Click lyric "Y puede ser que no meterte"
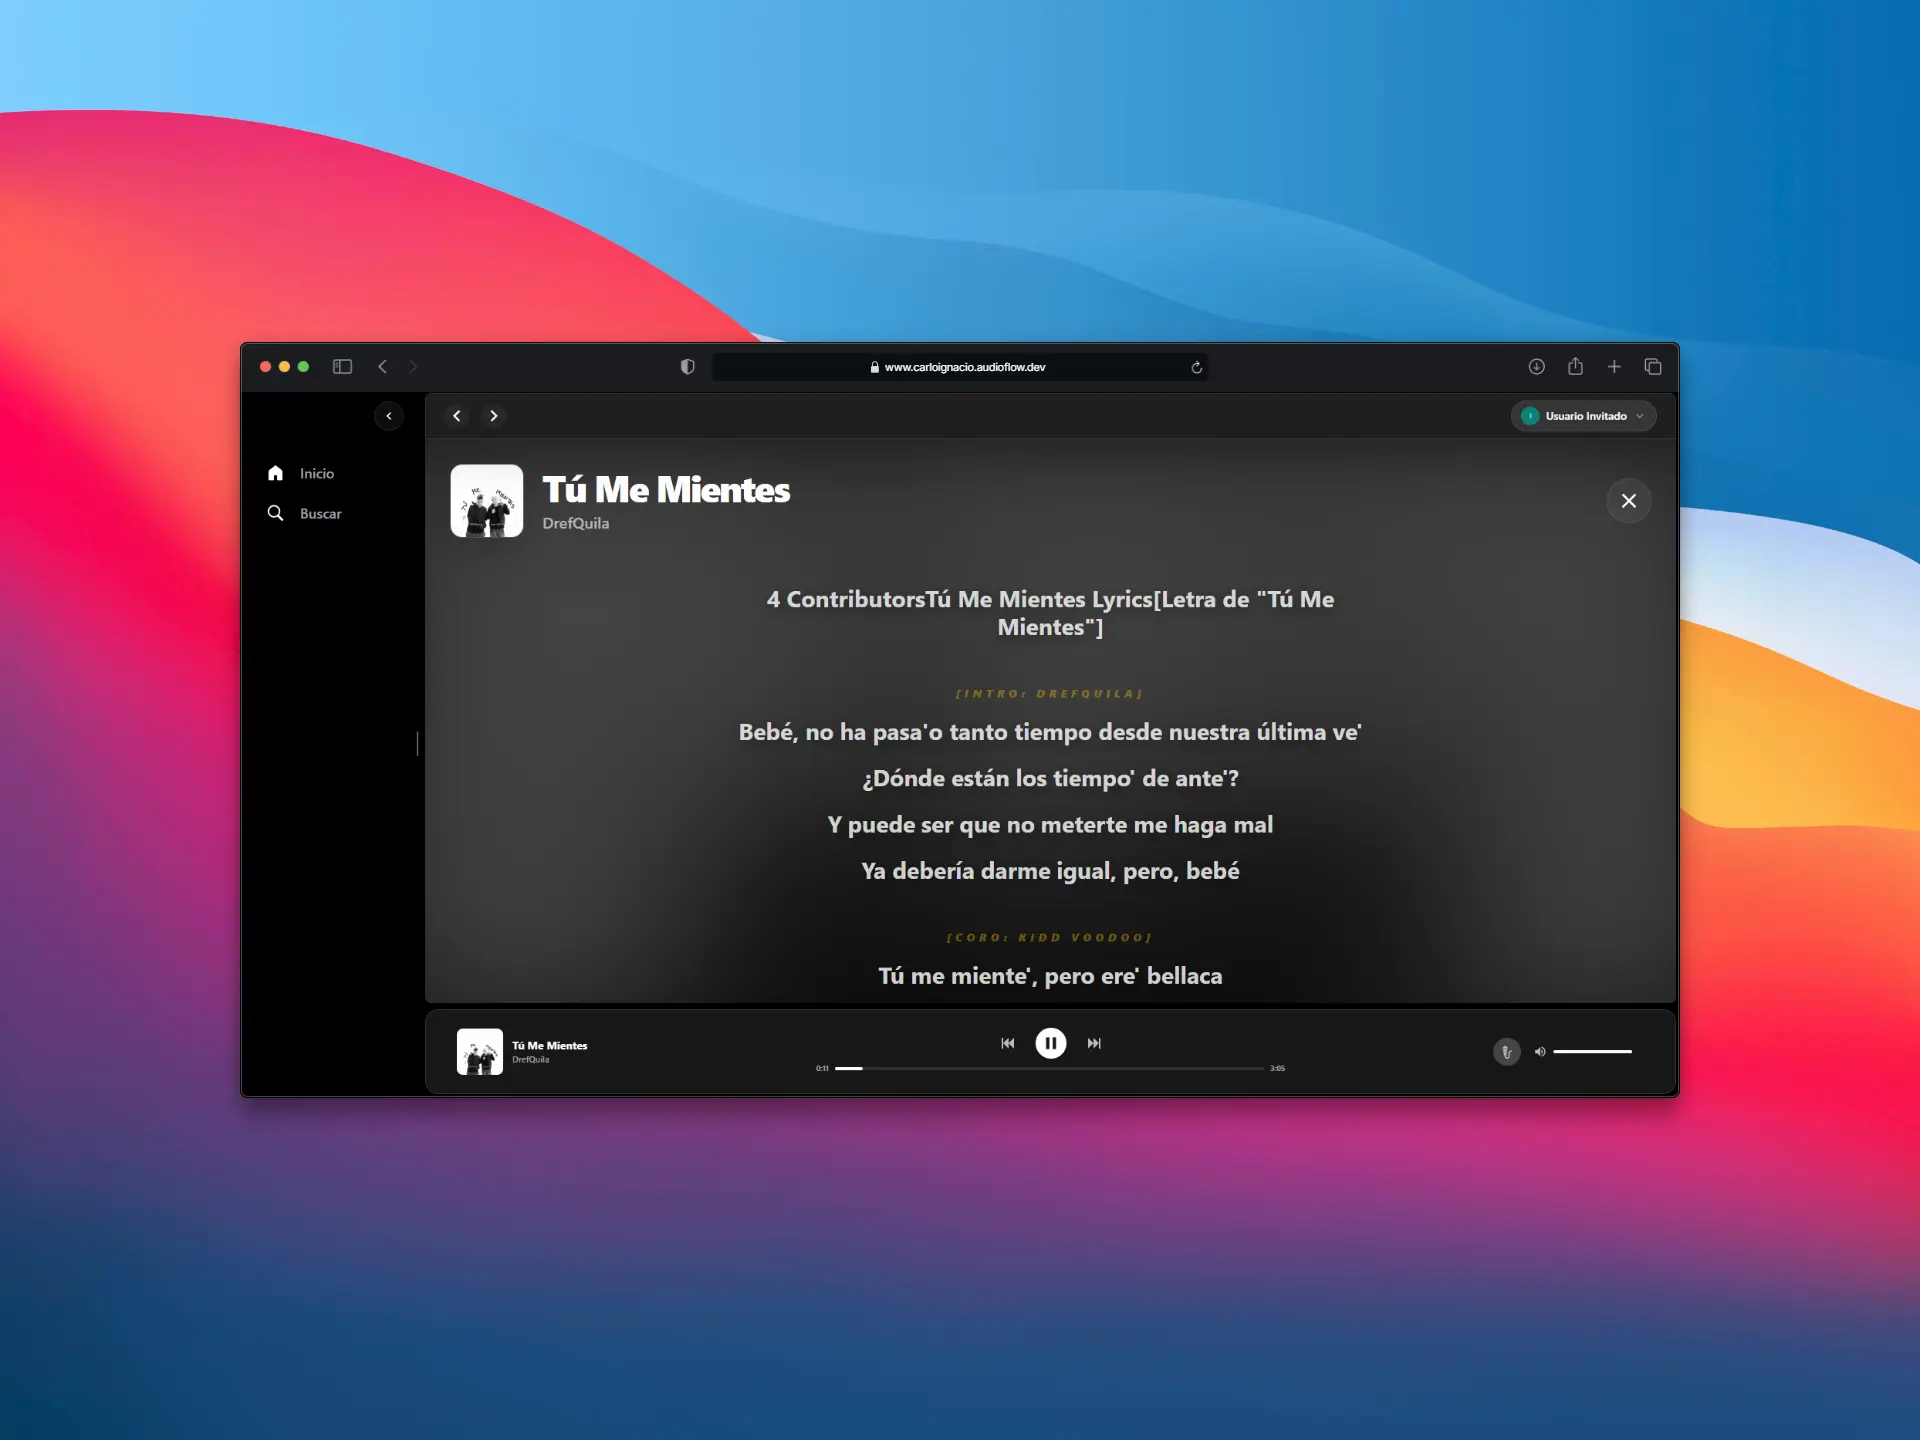 1050,825
